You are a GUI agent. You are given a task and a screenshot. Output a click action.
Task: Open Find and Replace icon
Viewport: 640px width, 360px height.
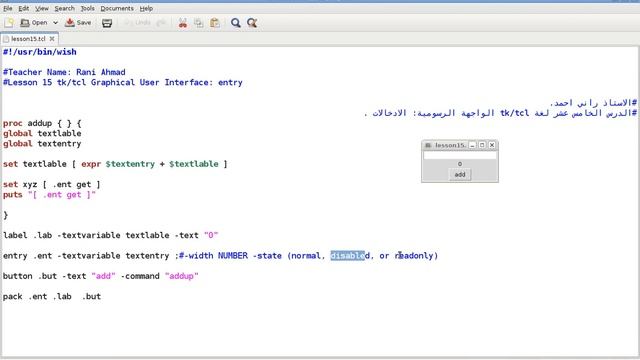(252, 23)
